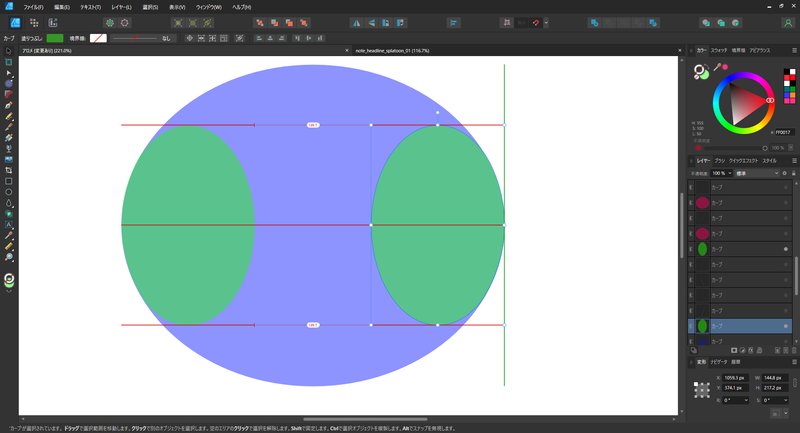Click the stroke width line control
Viewport: 800px width, 433px height.
coord(135,38)
